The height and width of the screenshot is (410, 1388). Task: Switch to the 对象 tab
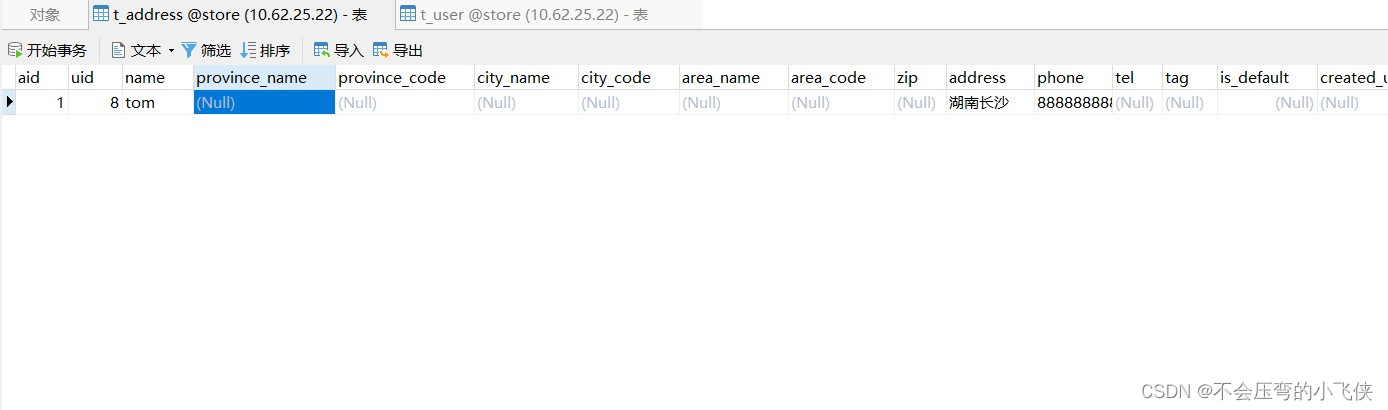click(x=45, y=14)
